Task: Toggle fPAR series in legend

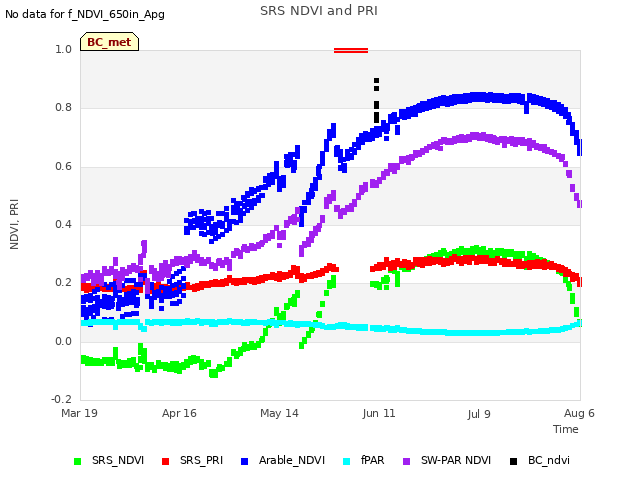Action: click(x=363, y=460)
